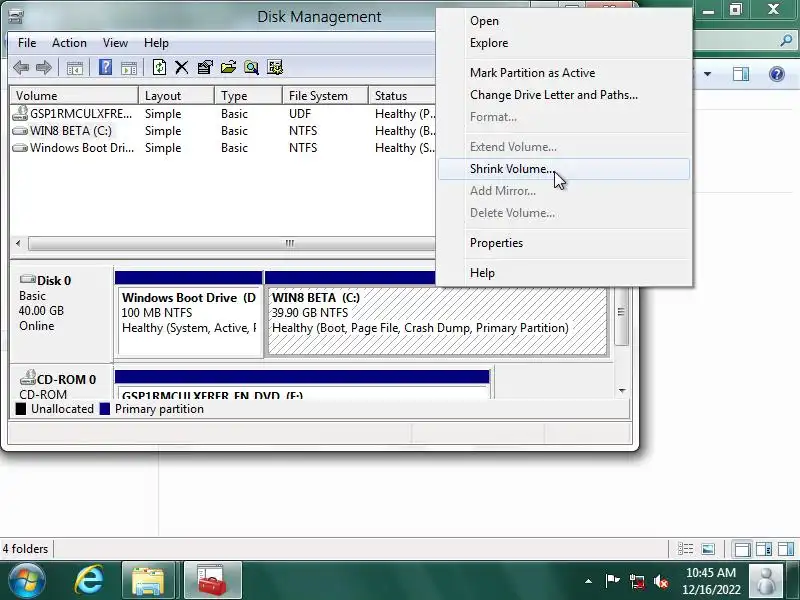
Task: Click the horizontal scrollbar thumb in volume list
Action: click(232, 243)
